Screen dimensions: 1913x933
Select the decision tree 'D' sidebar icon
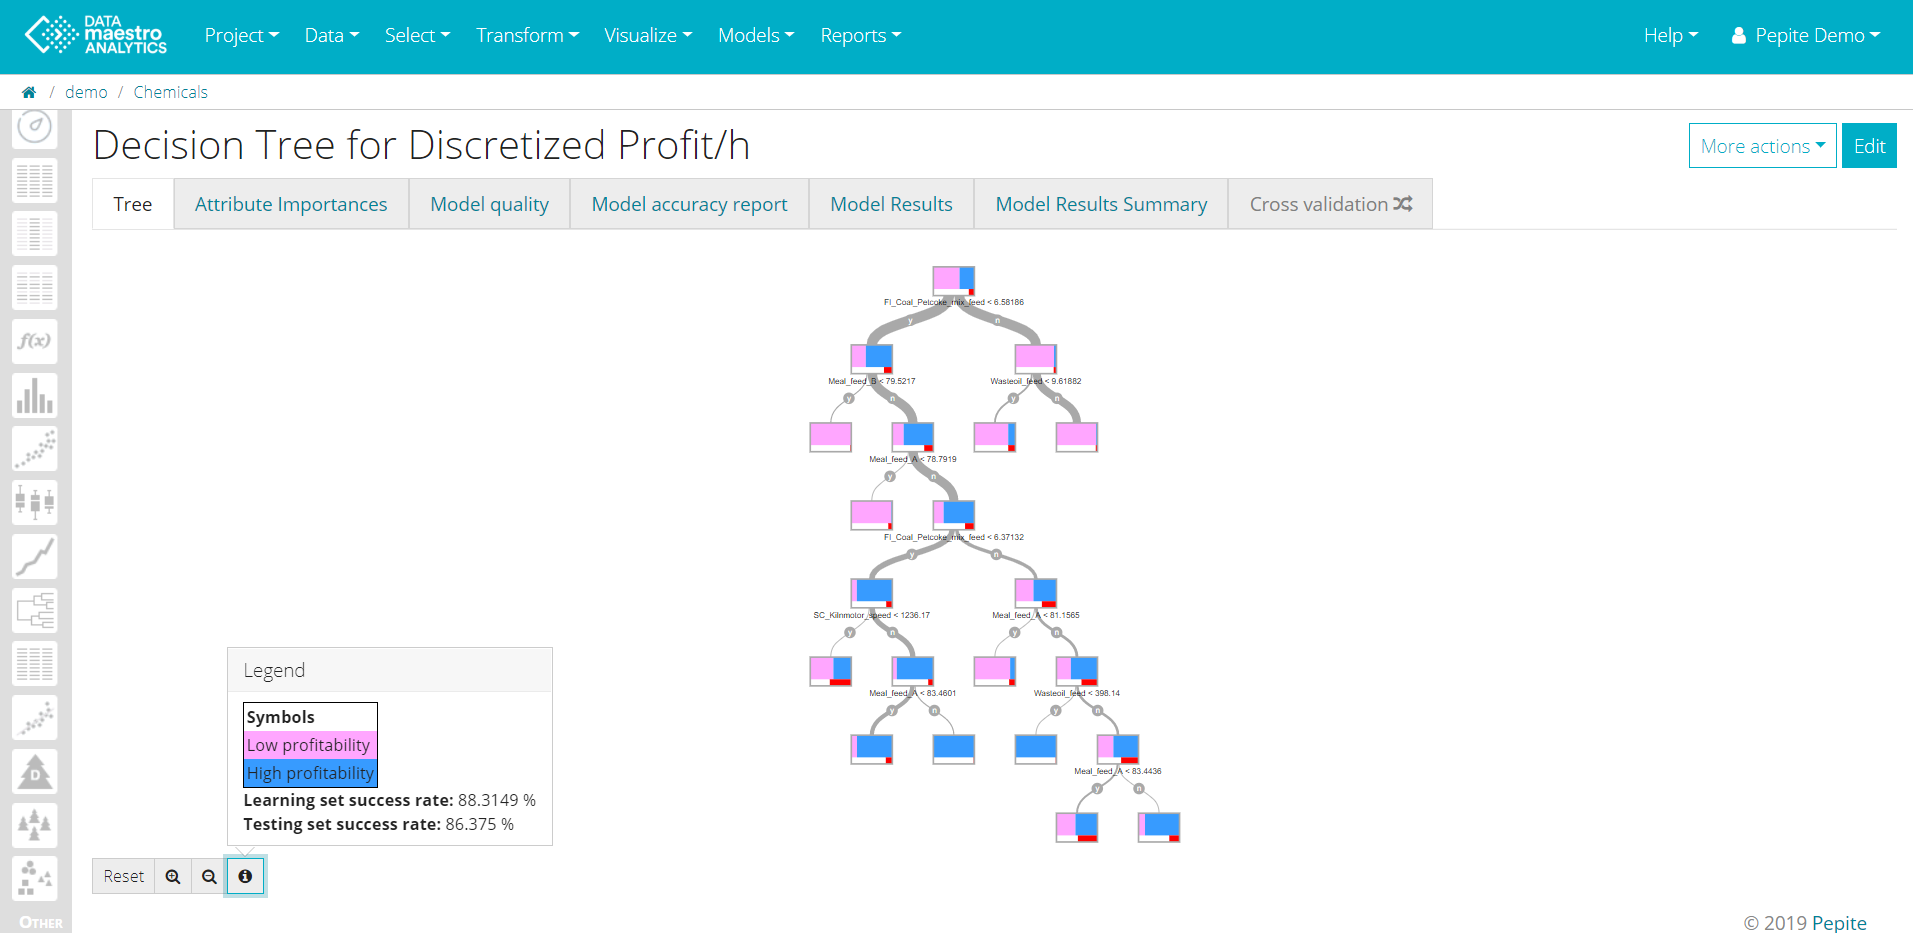point(35,772)
